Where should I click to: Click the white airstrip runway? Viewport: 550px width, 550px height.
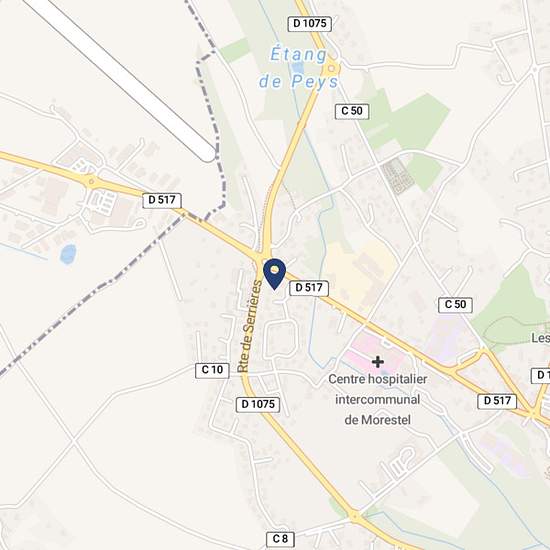(120, 78)
